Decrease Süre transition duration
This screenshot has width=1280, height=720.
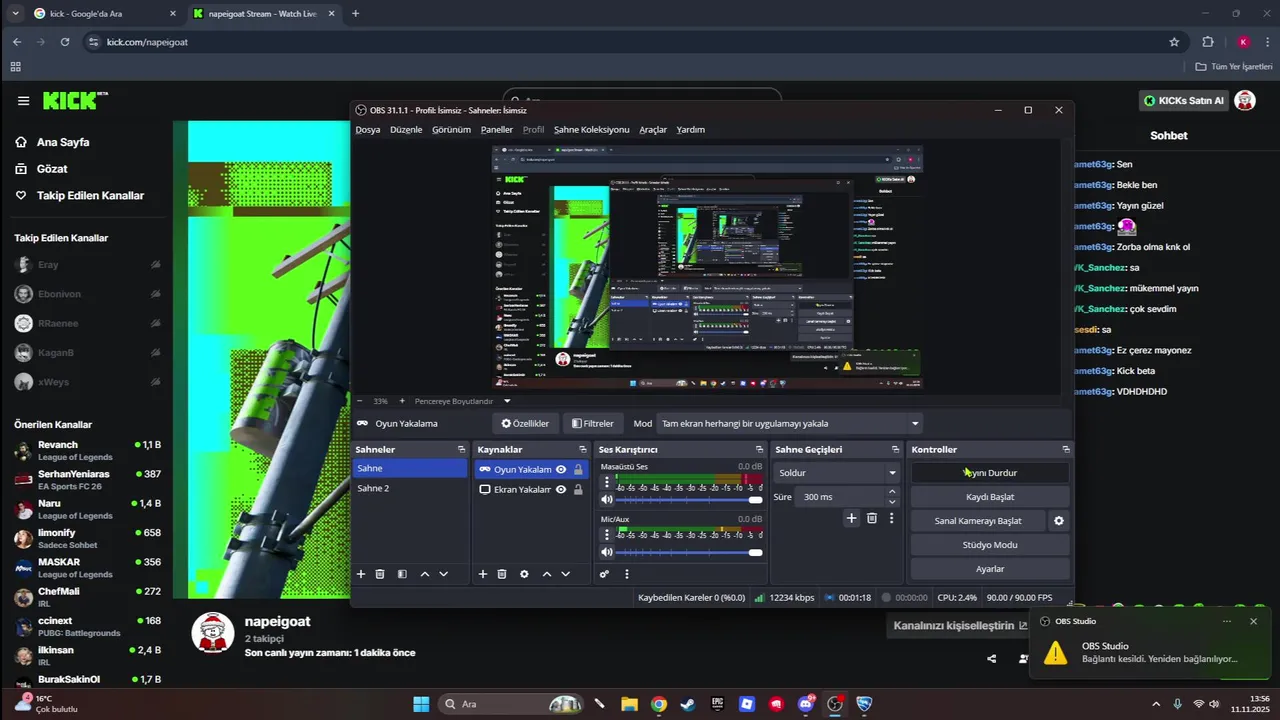892,502
